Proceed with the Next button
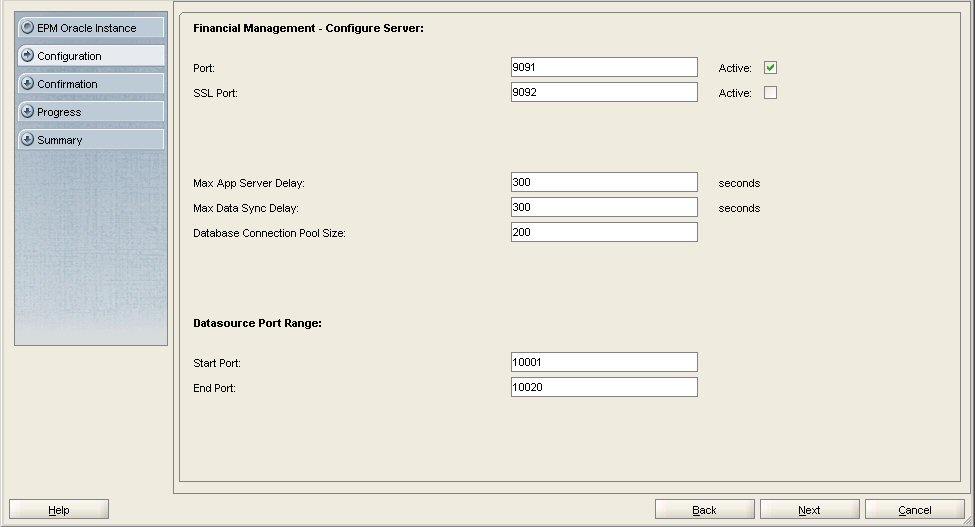 click(810, 510)
